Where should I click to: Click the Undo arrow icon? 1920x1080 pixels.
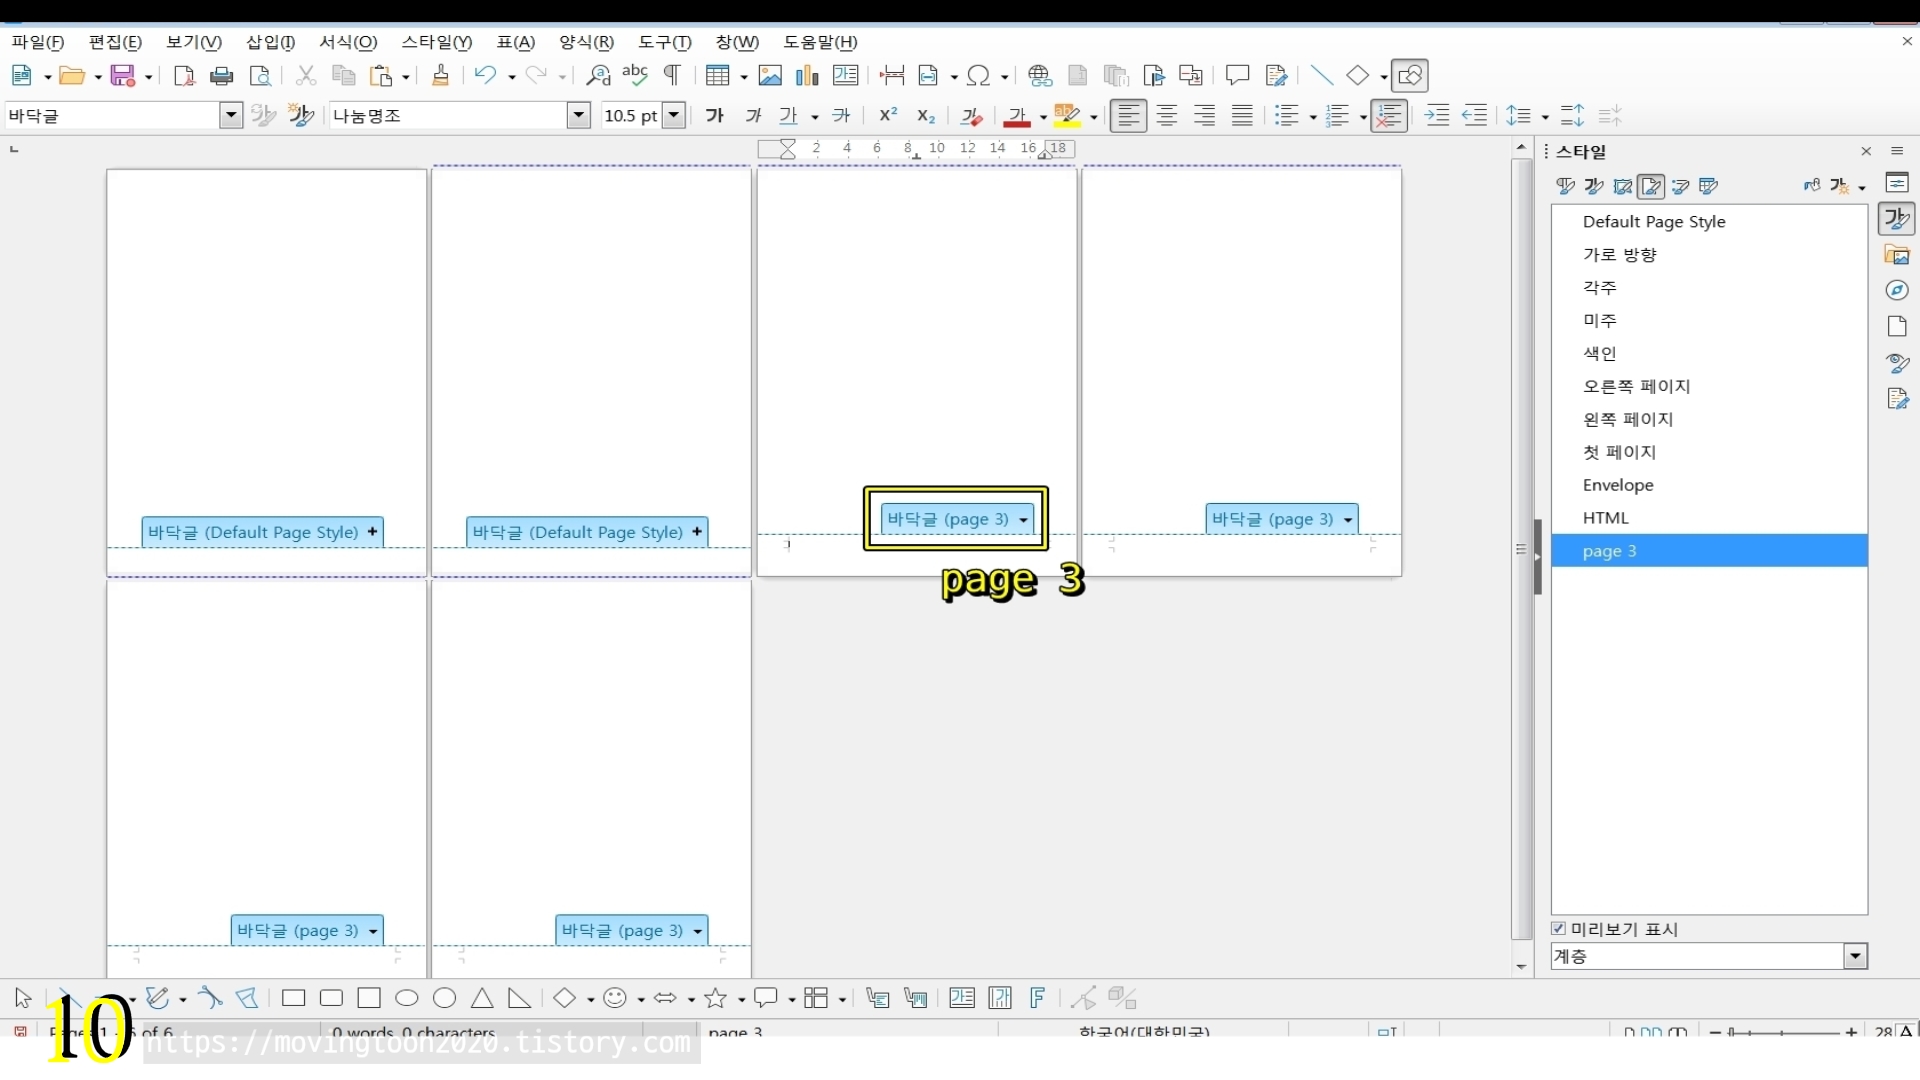tap(485, 76)
